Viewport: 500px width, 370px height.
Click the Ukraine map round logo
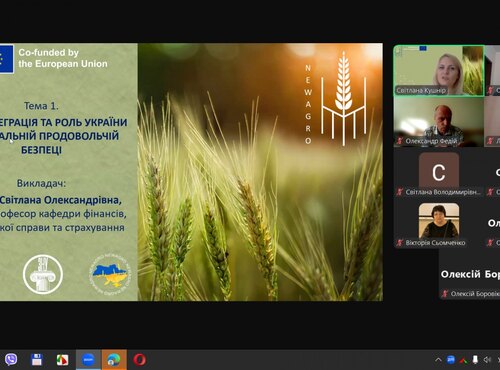tap(110, 274)
